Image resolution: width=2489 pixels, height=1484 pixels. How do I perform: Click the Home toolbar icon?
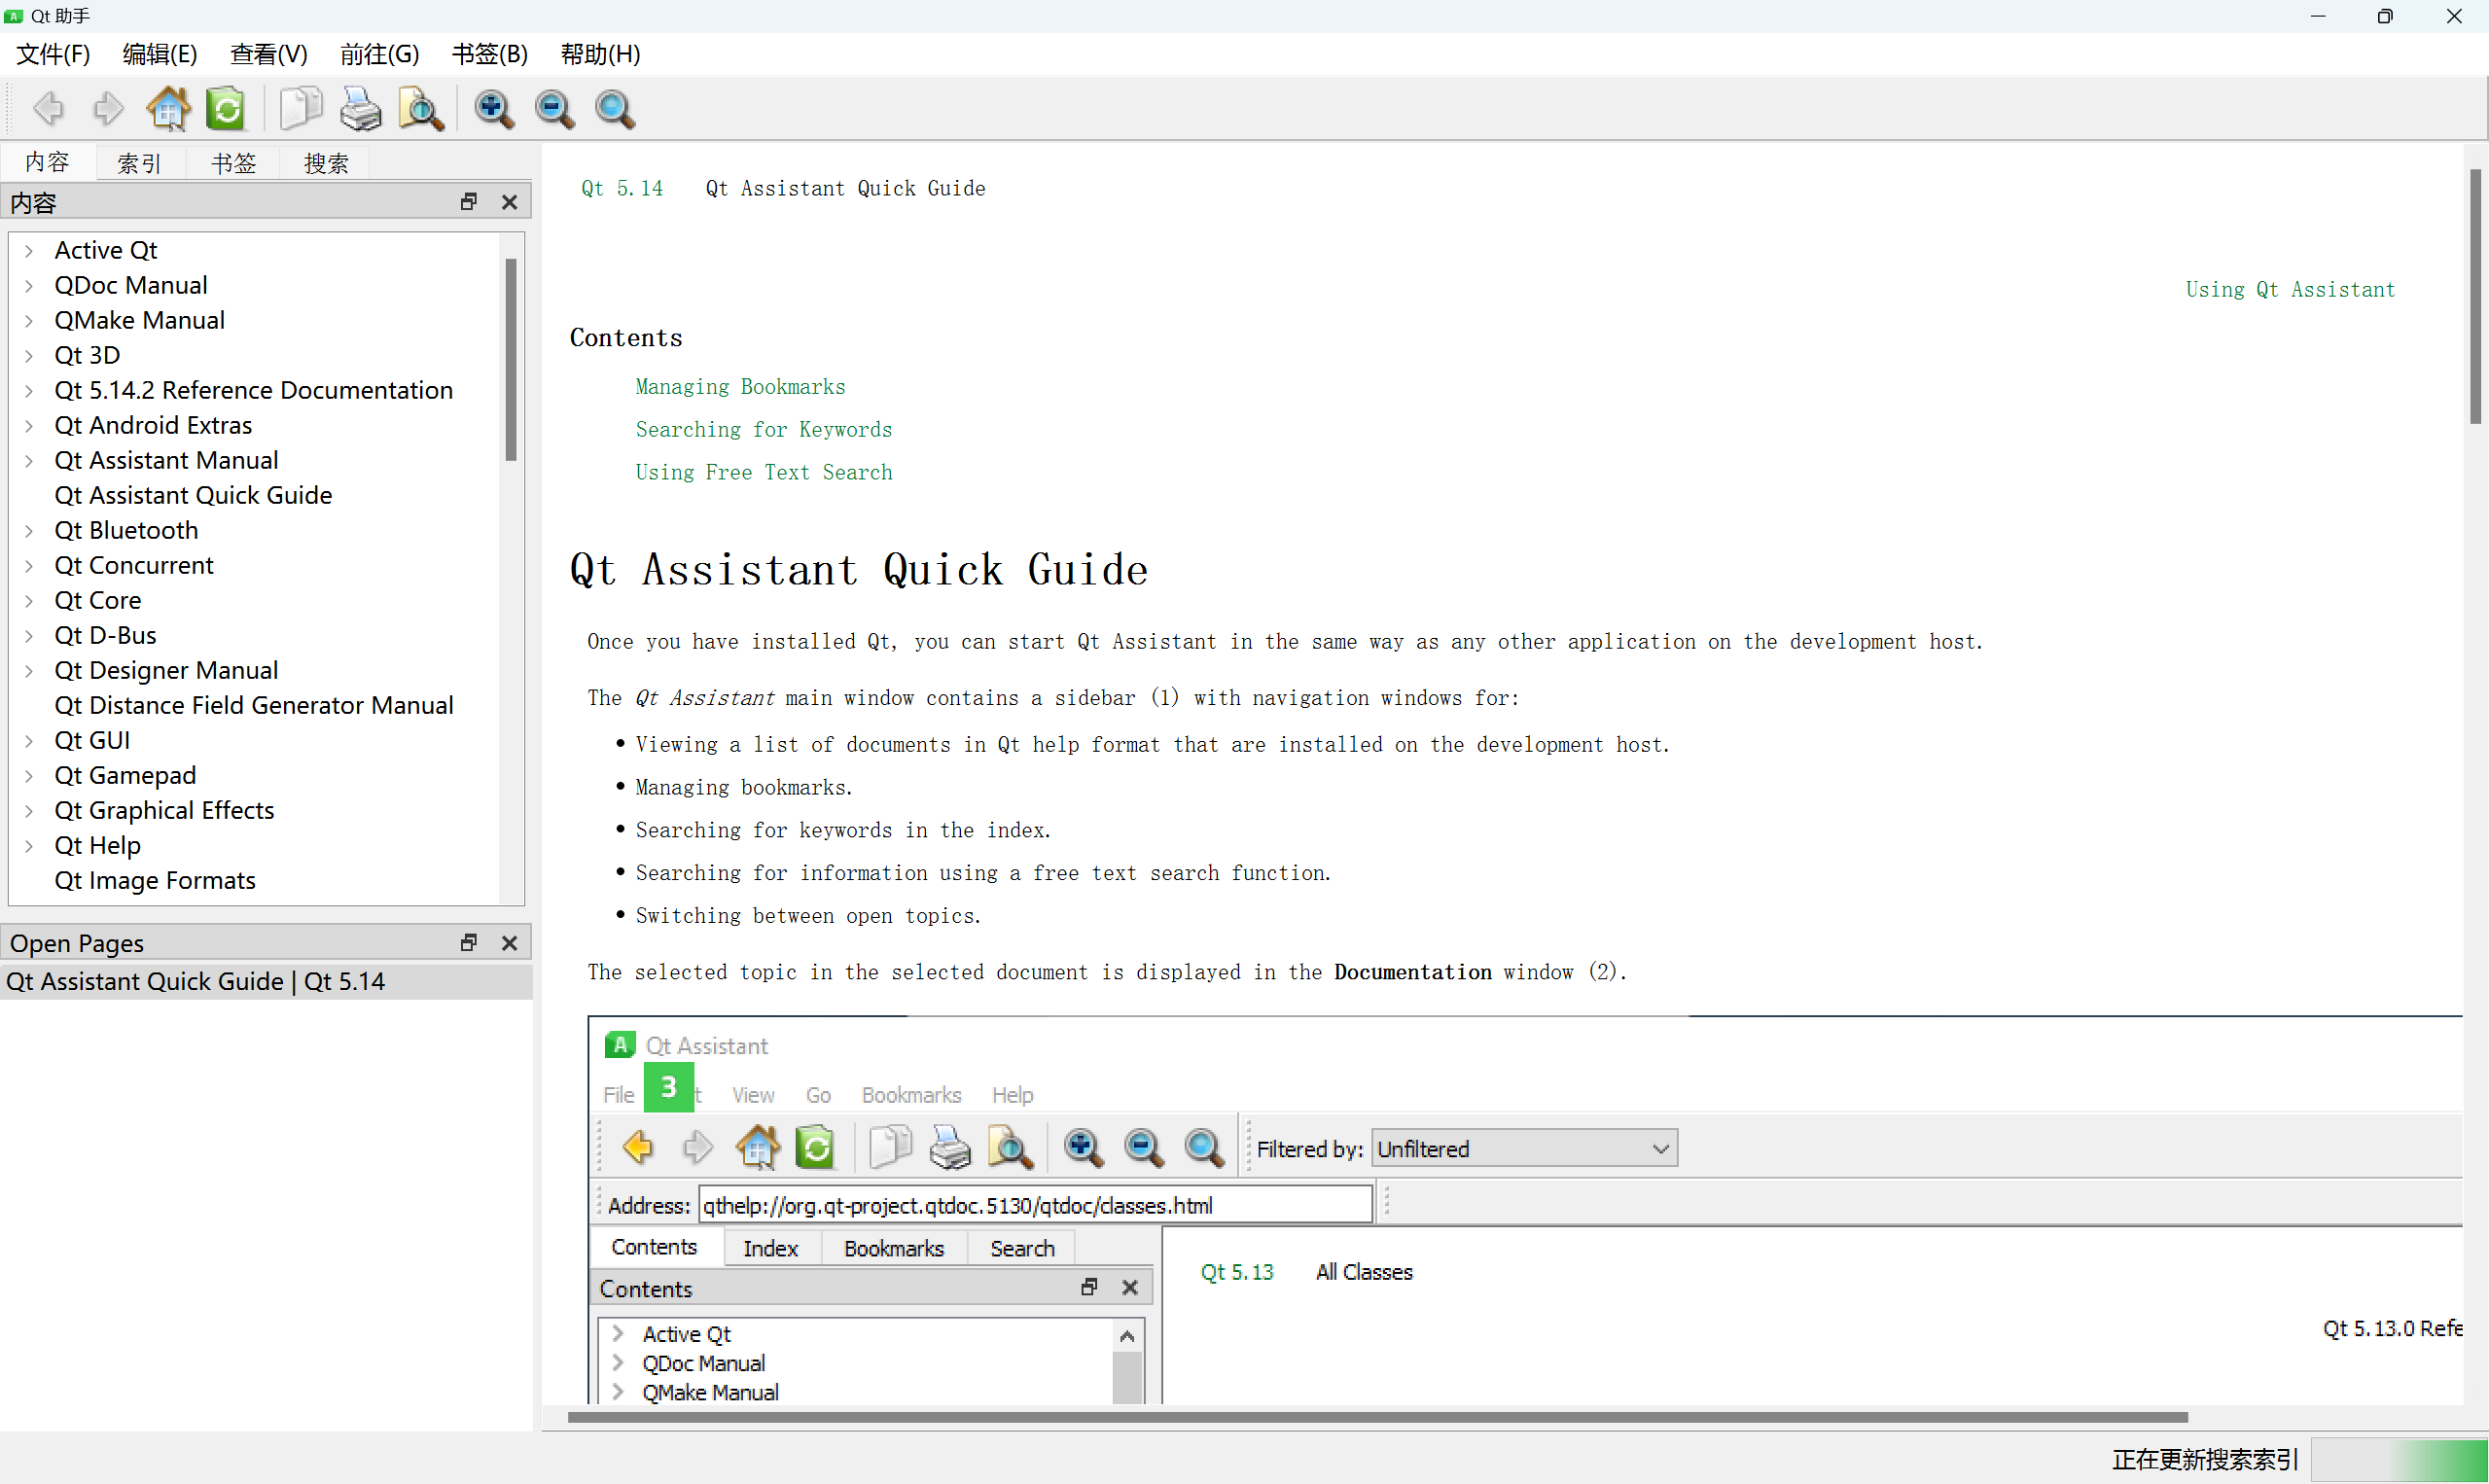pos(168,109)
